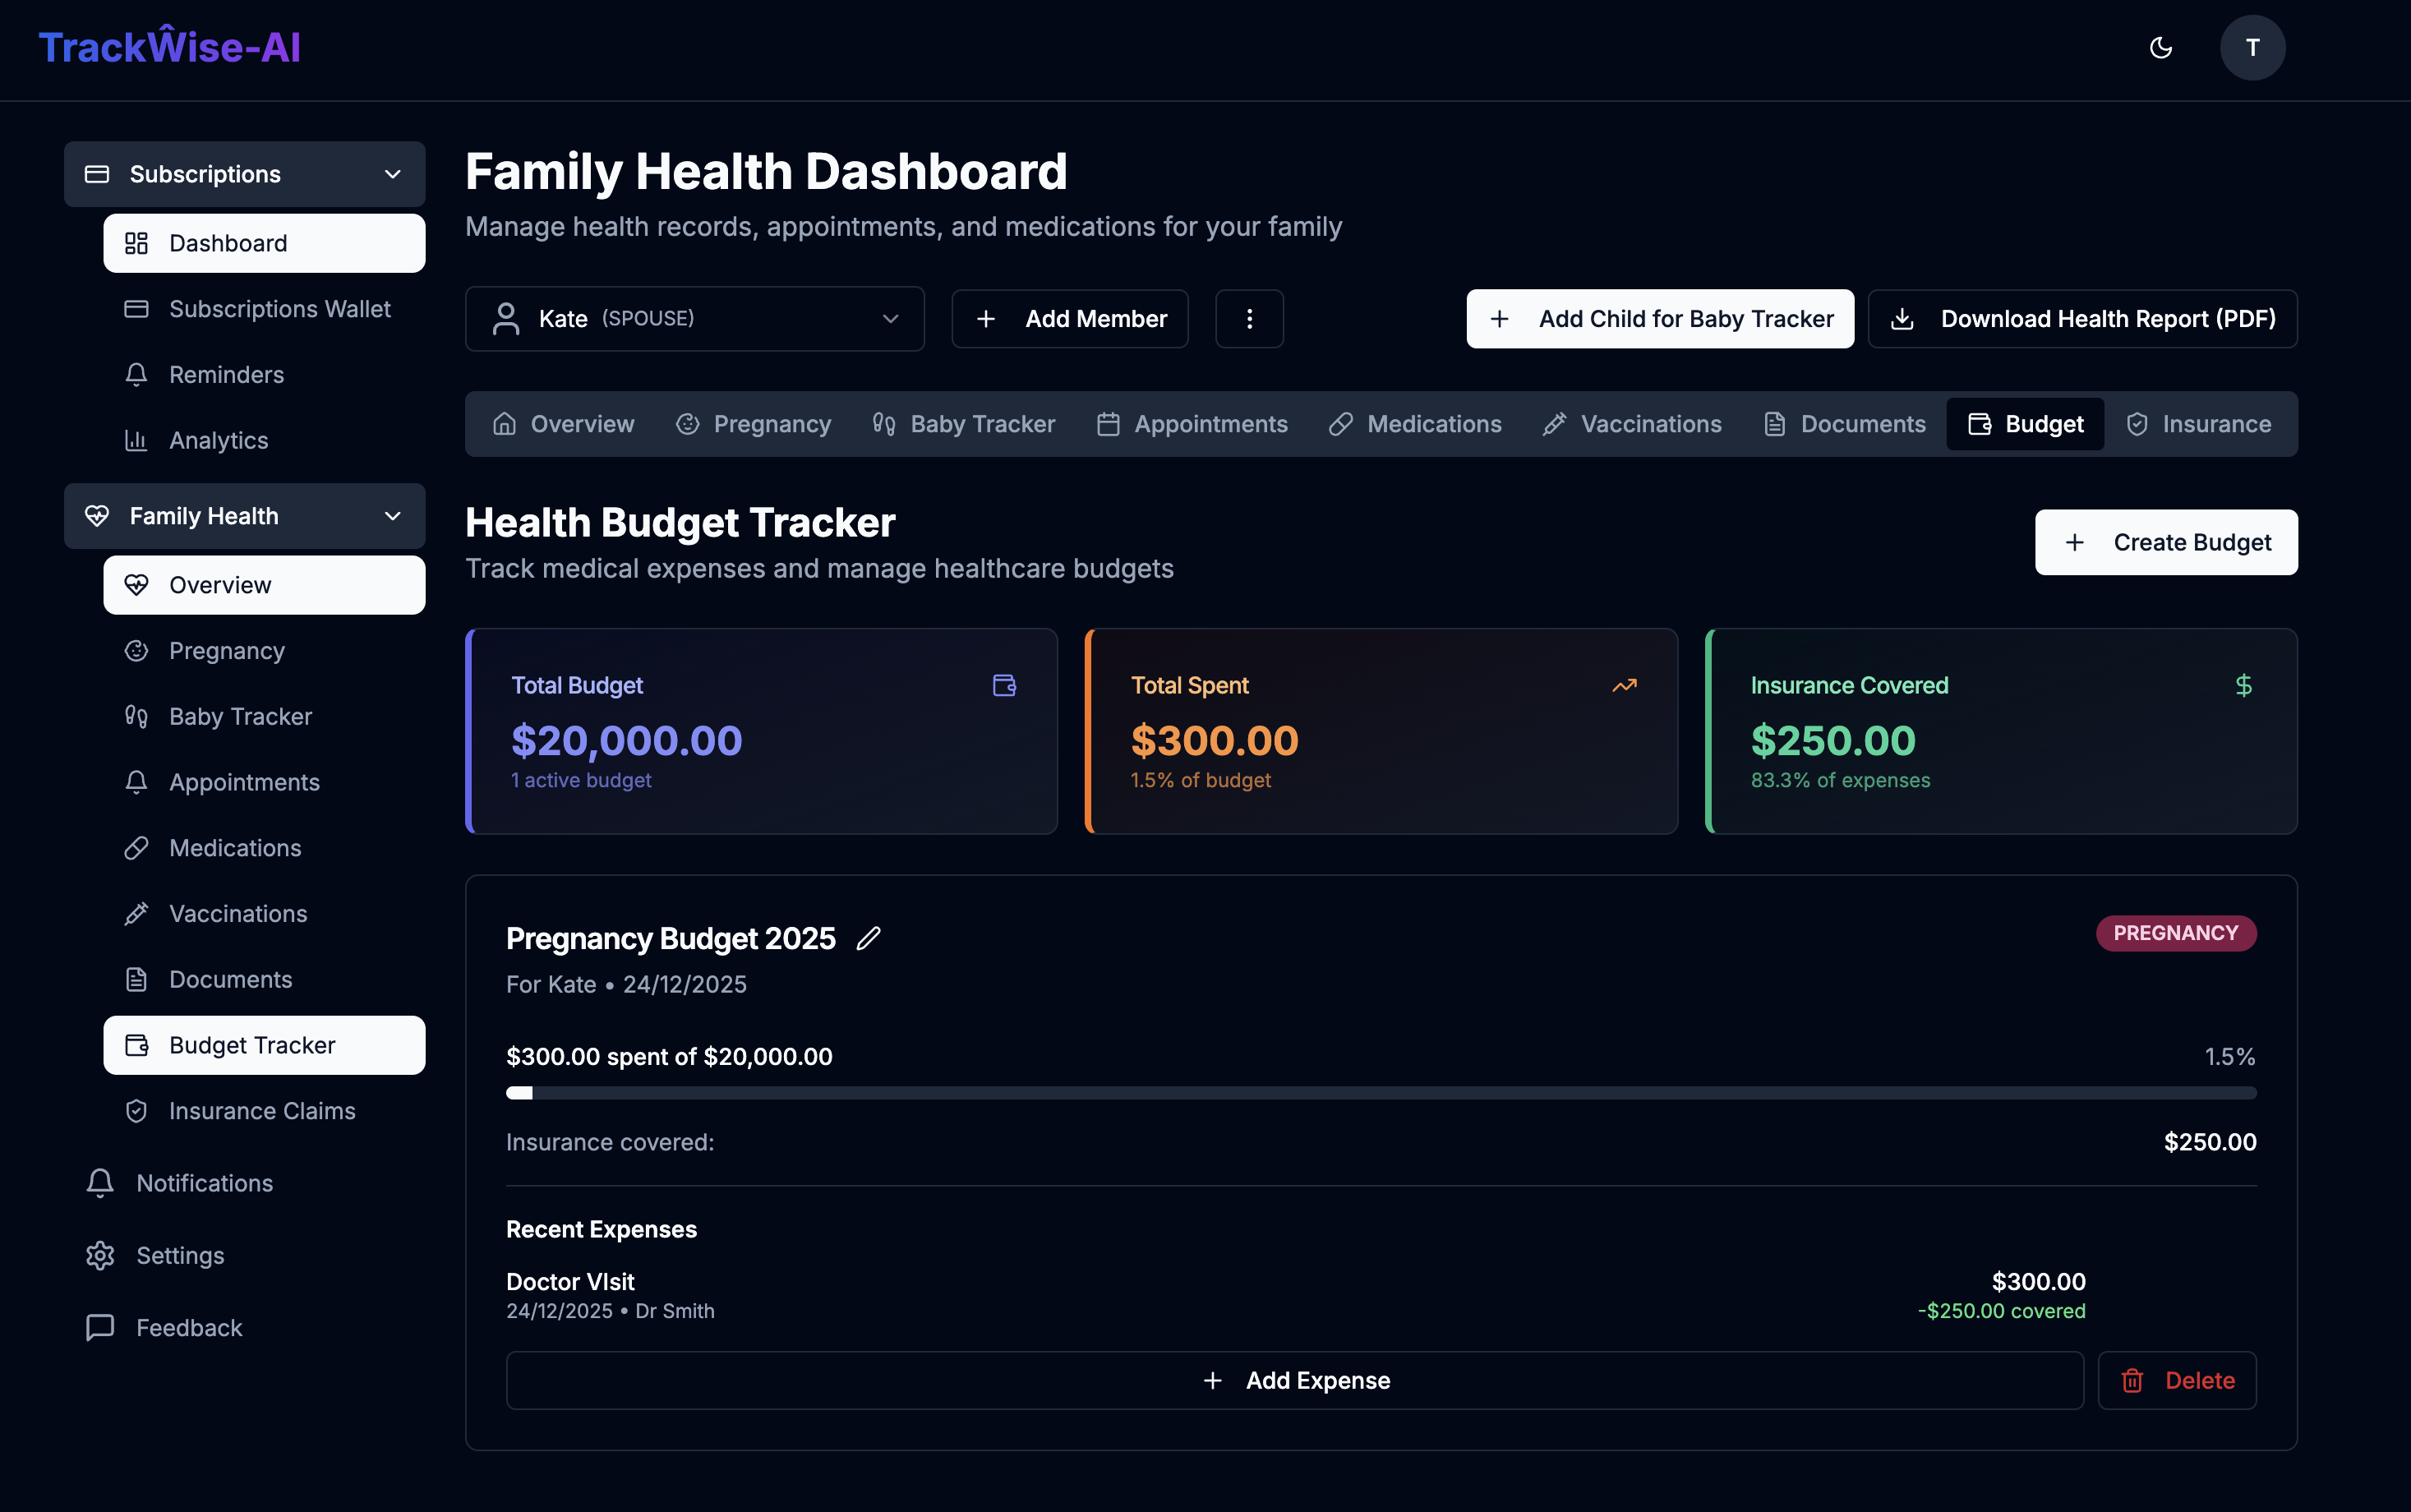
Task: Open Medications via the pill icon in sidebar
Action: point(136,847)
